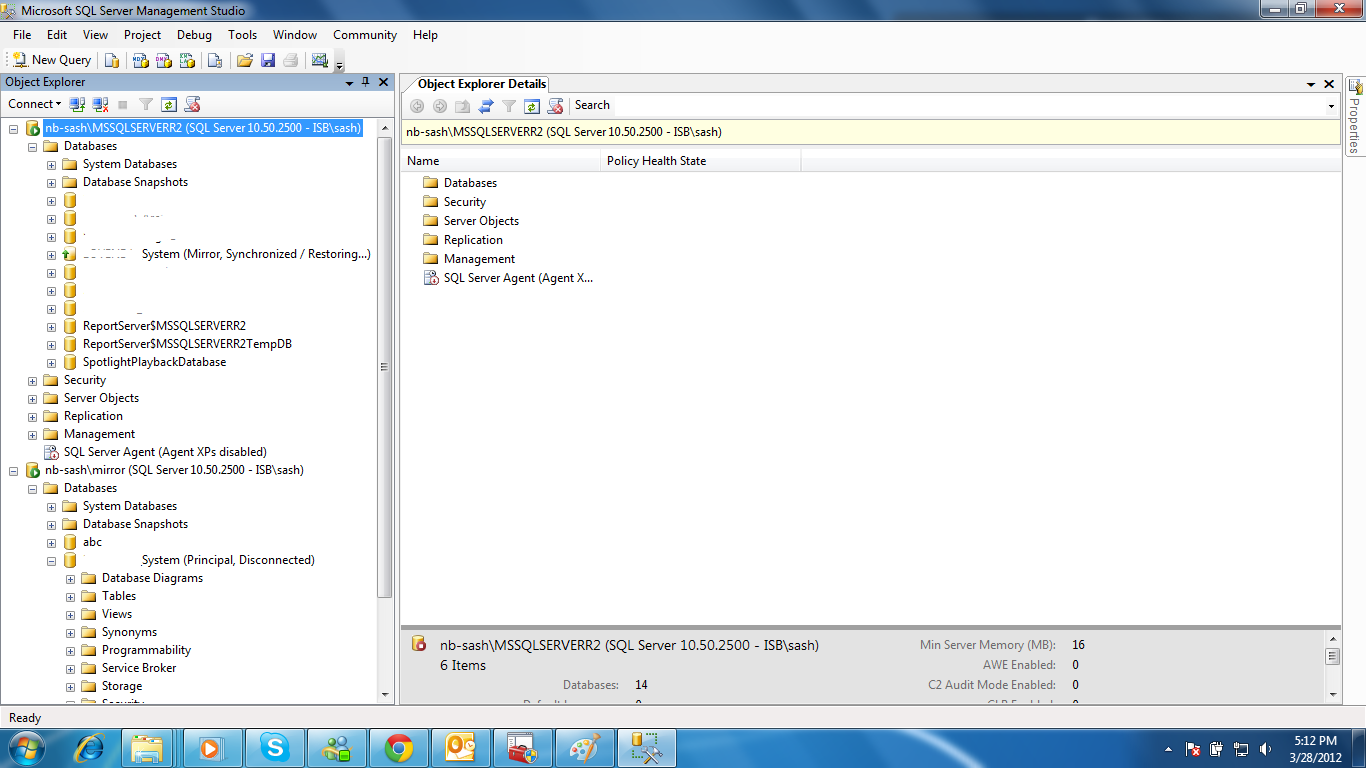Viewport: 1366px width, 768px height.
Task: Open a file using the toolbar icon
Action: [x=244, y=60]
